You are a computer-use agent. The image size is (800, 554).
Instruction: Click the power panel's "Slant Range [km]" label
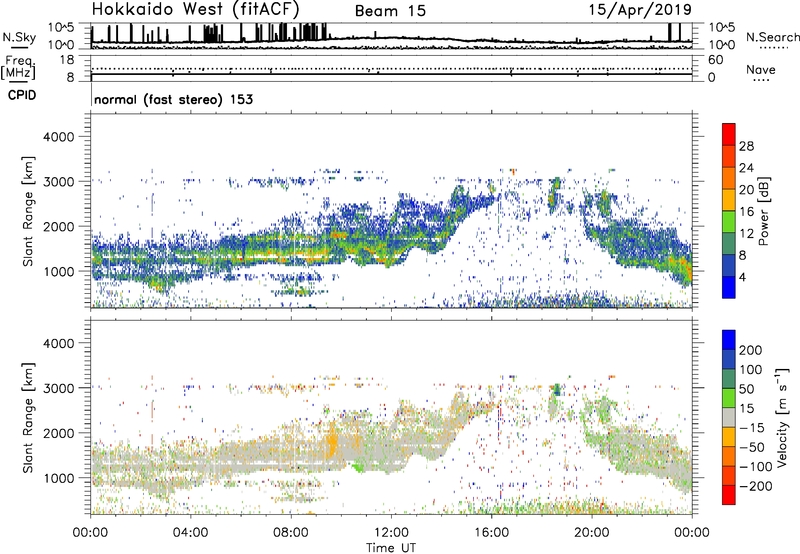[x=28, y=211]
